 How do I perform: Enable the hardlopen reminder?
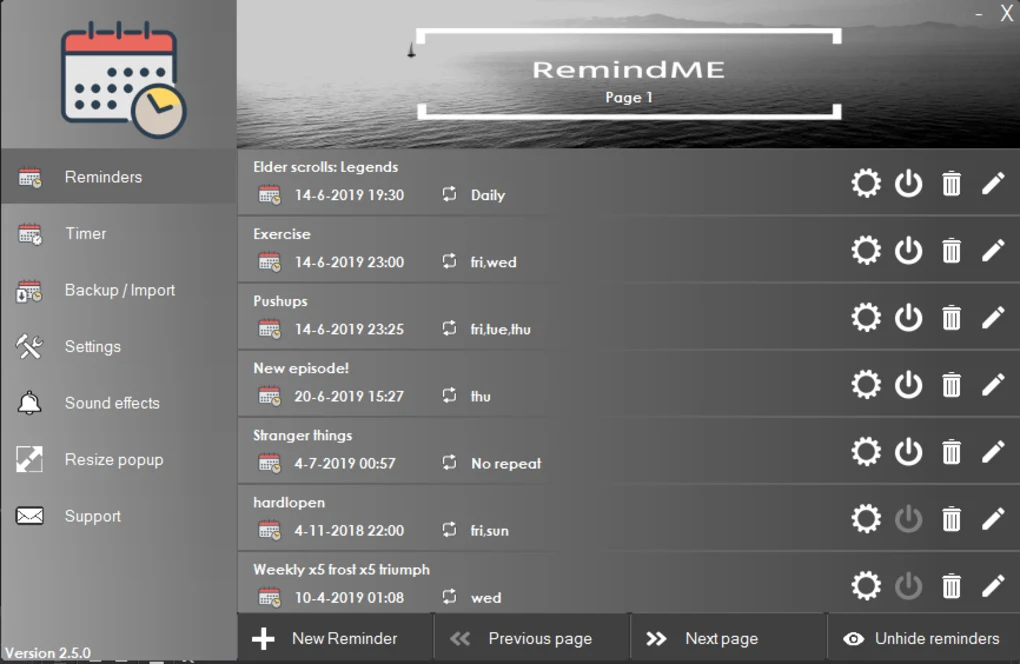pyautogui.click(x=908, y=519)
